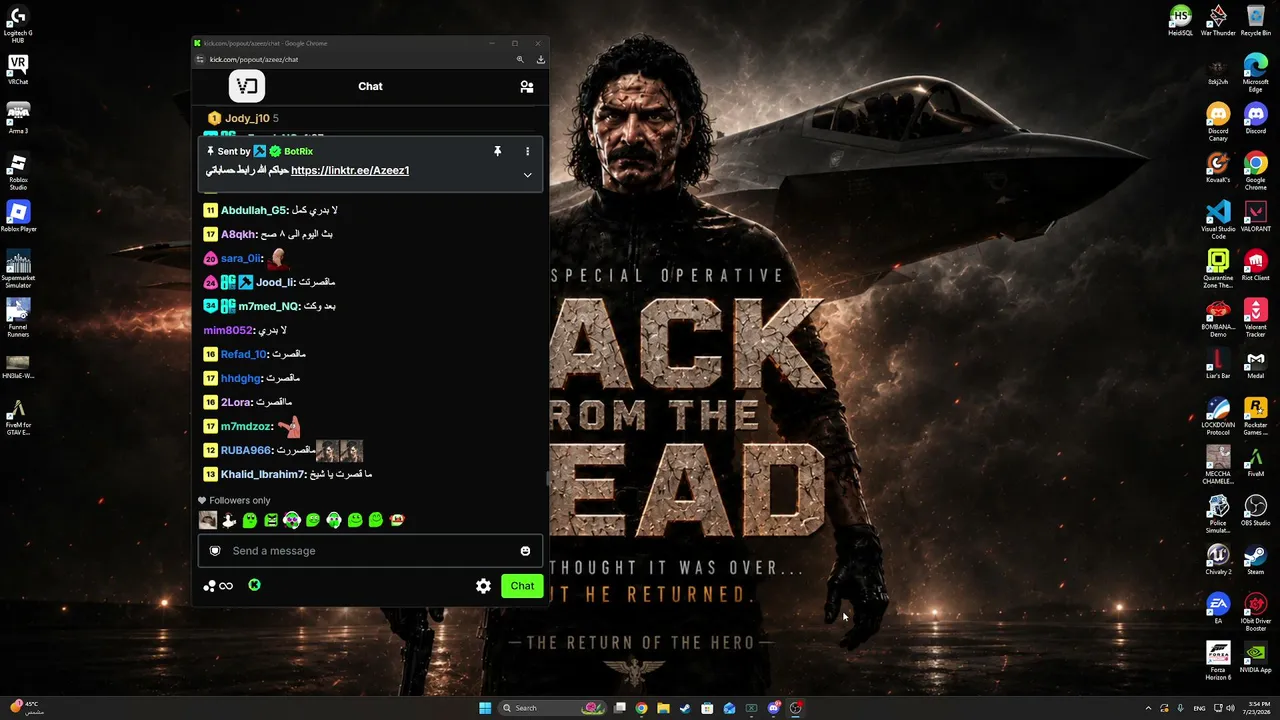
Task: Click username mim8052 in chat
Action: [x=228, y=330]
